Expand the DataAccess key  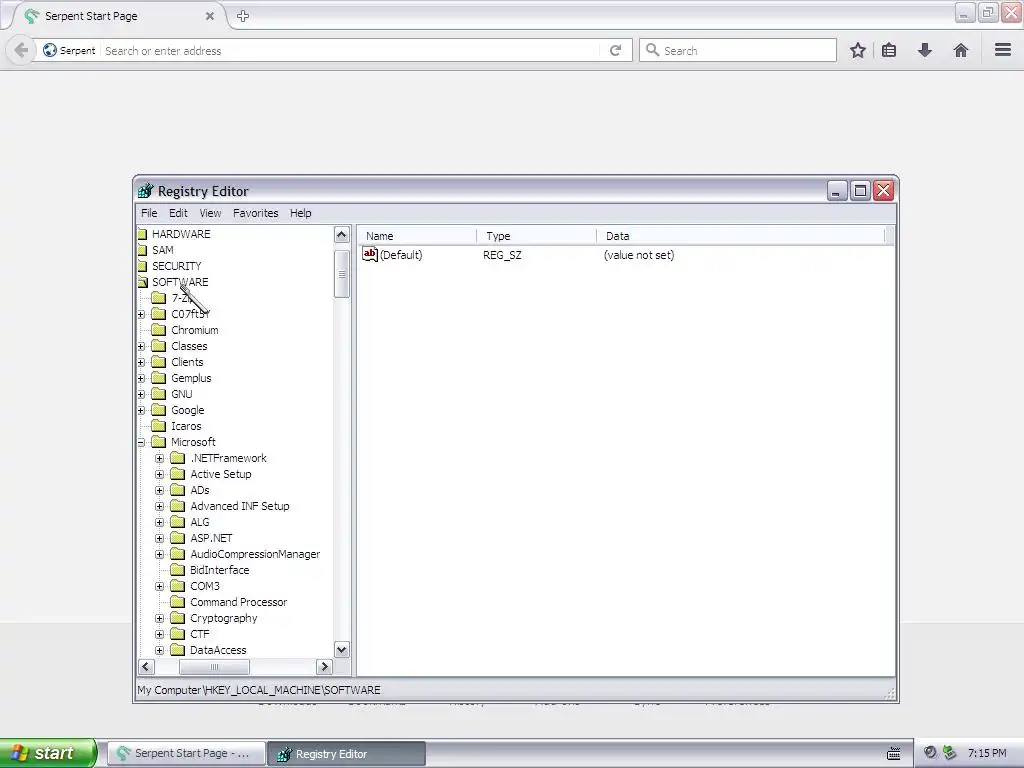click(x=159, y=650)
